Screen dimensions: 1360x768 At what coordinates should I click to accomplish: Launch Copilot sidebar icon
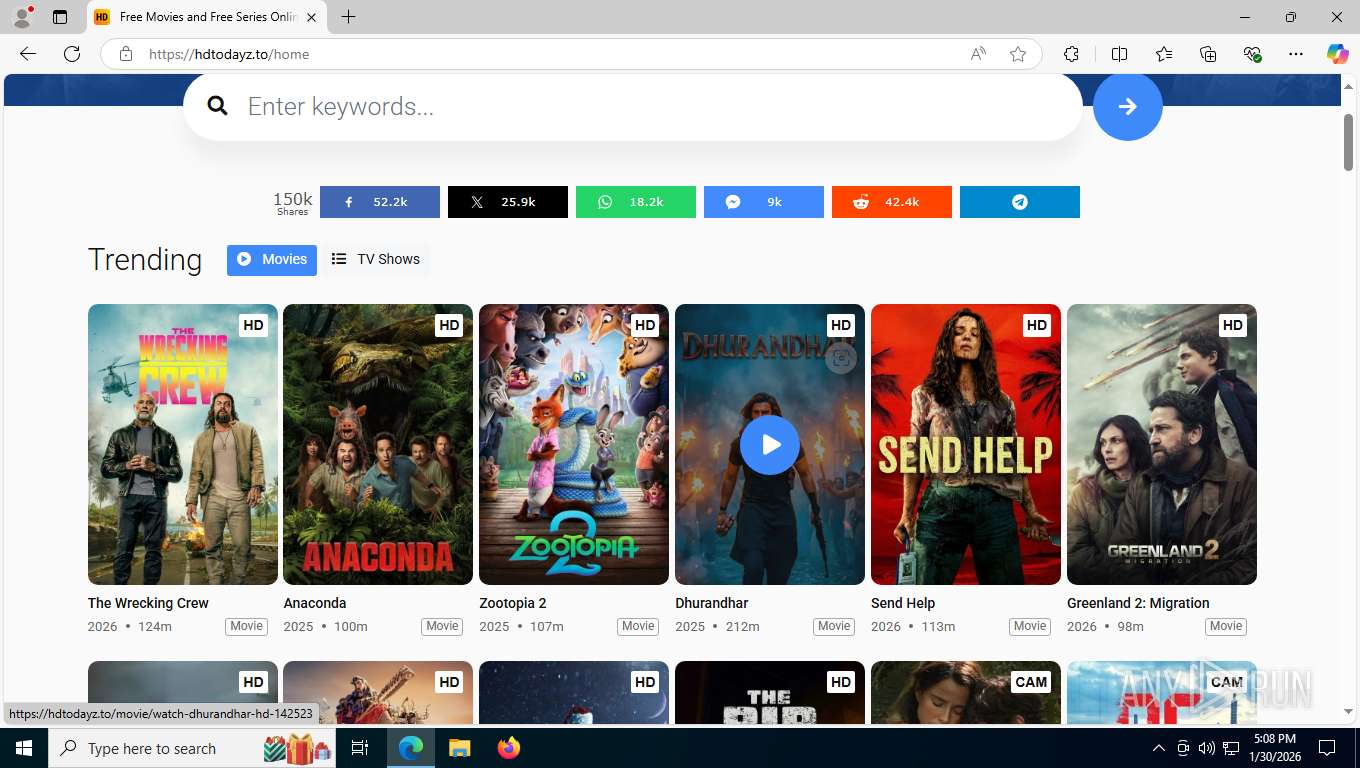(x=1337, y=54)
